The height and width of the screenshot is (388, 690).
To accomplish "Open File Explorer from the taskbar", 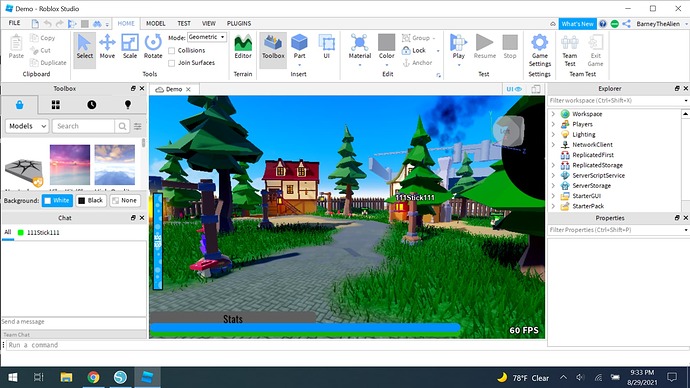I will tap(66, 377).
